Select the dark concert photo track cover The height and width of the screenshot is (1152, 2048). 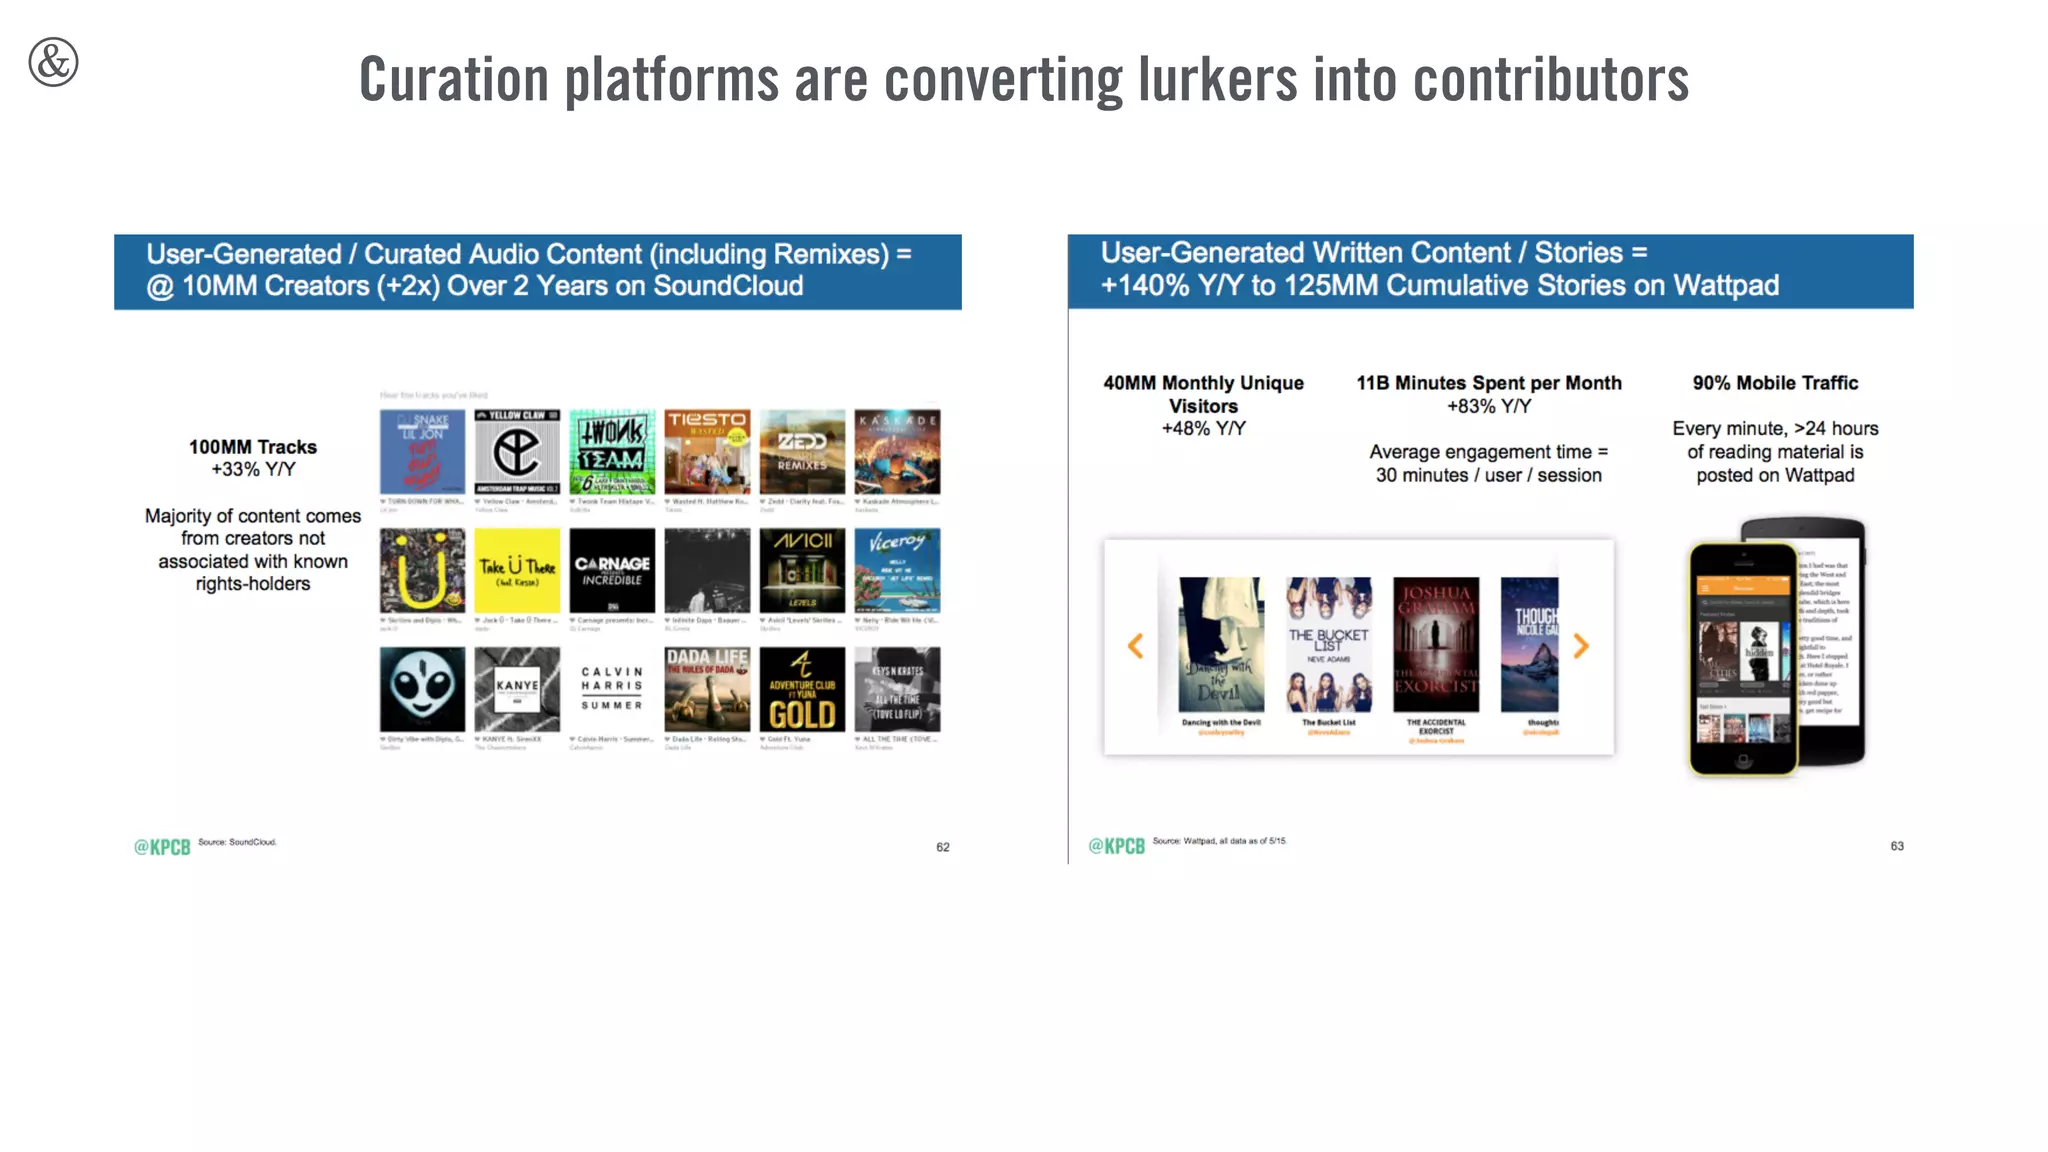click(707, 570)
